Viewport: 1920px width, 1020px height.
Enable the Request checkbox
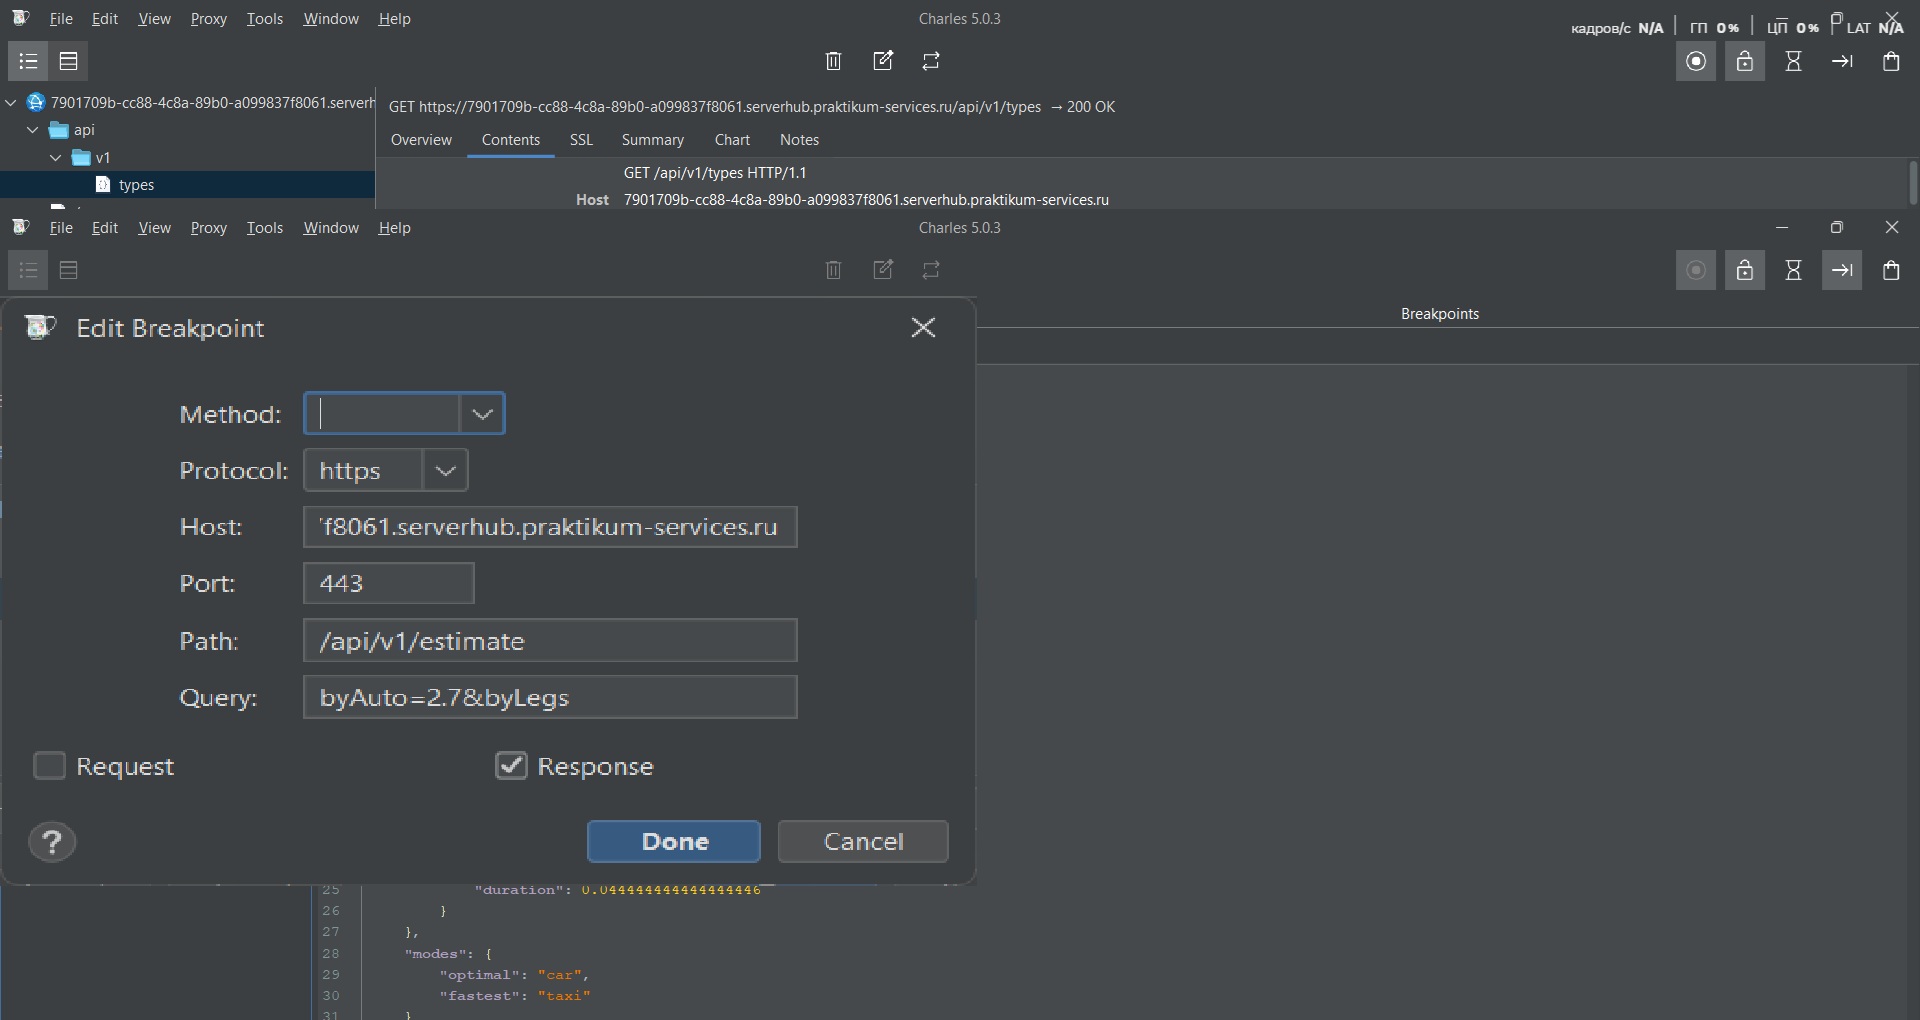coord(50,766)
